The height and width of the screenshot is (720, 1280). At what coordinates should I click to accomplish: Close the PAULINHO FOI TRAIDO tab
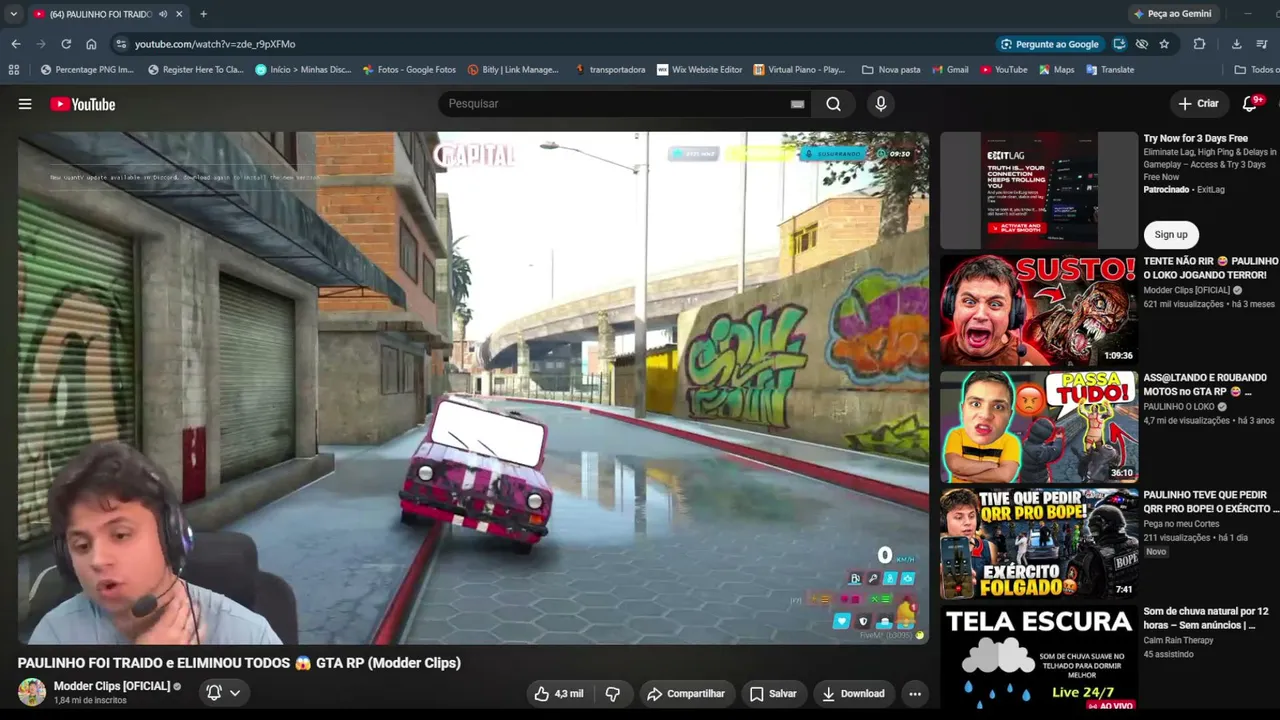pyautogui.click(x=179, y=14)
